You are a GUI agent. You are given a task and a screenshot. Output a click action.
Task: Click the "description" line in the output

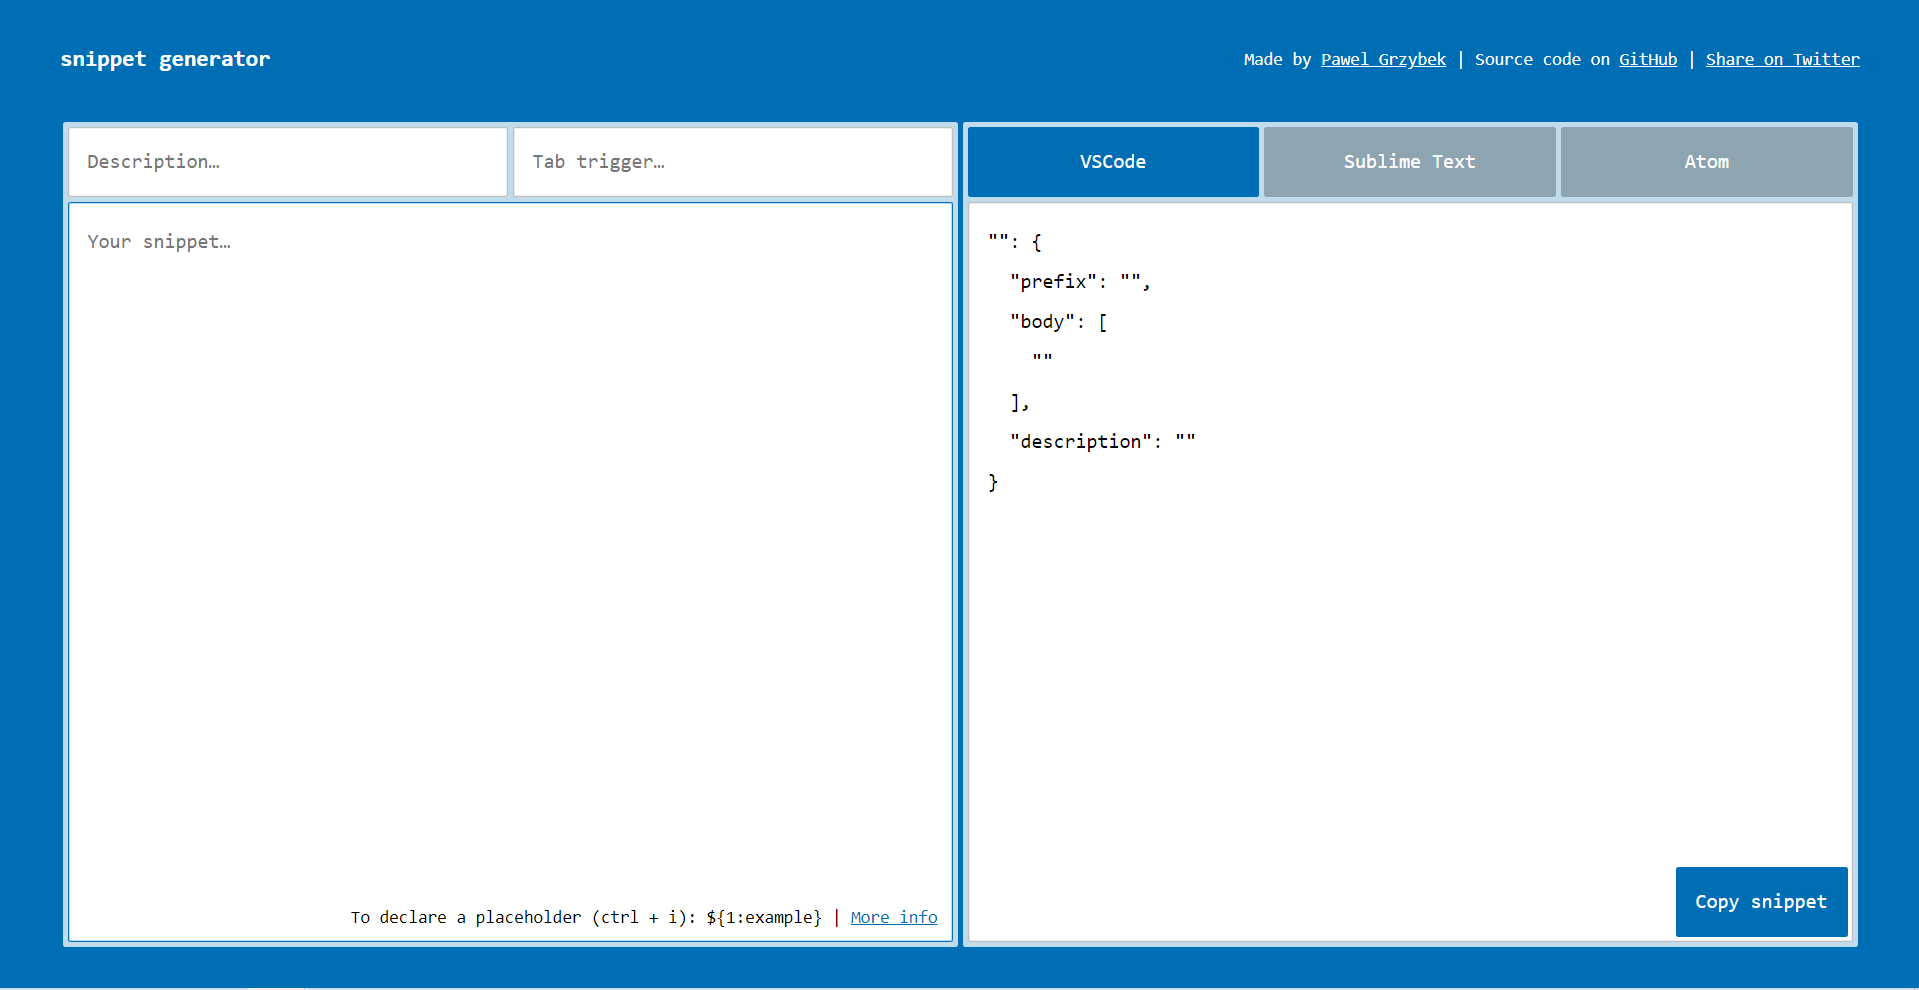pyautogui.click(x=1102, y=442)
